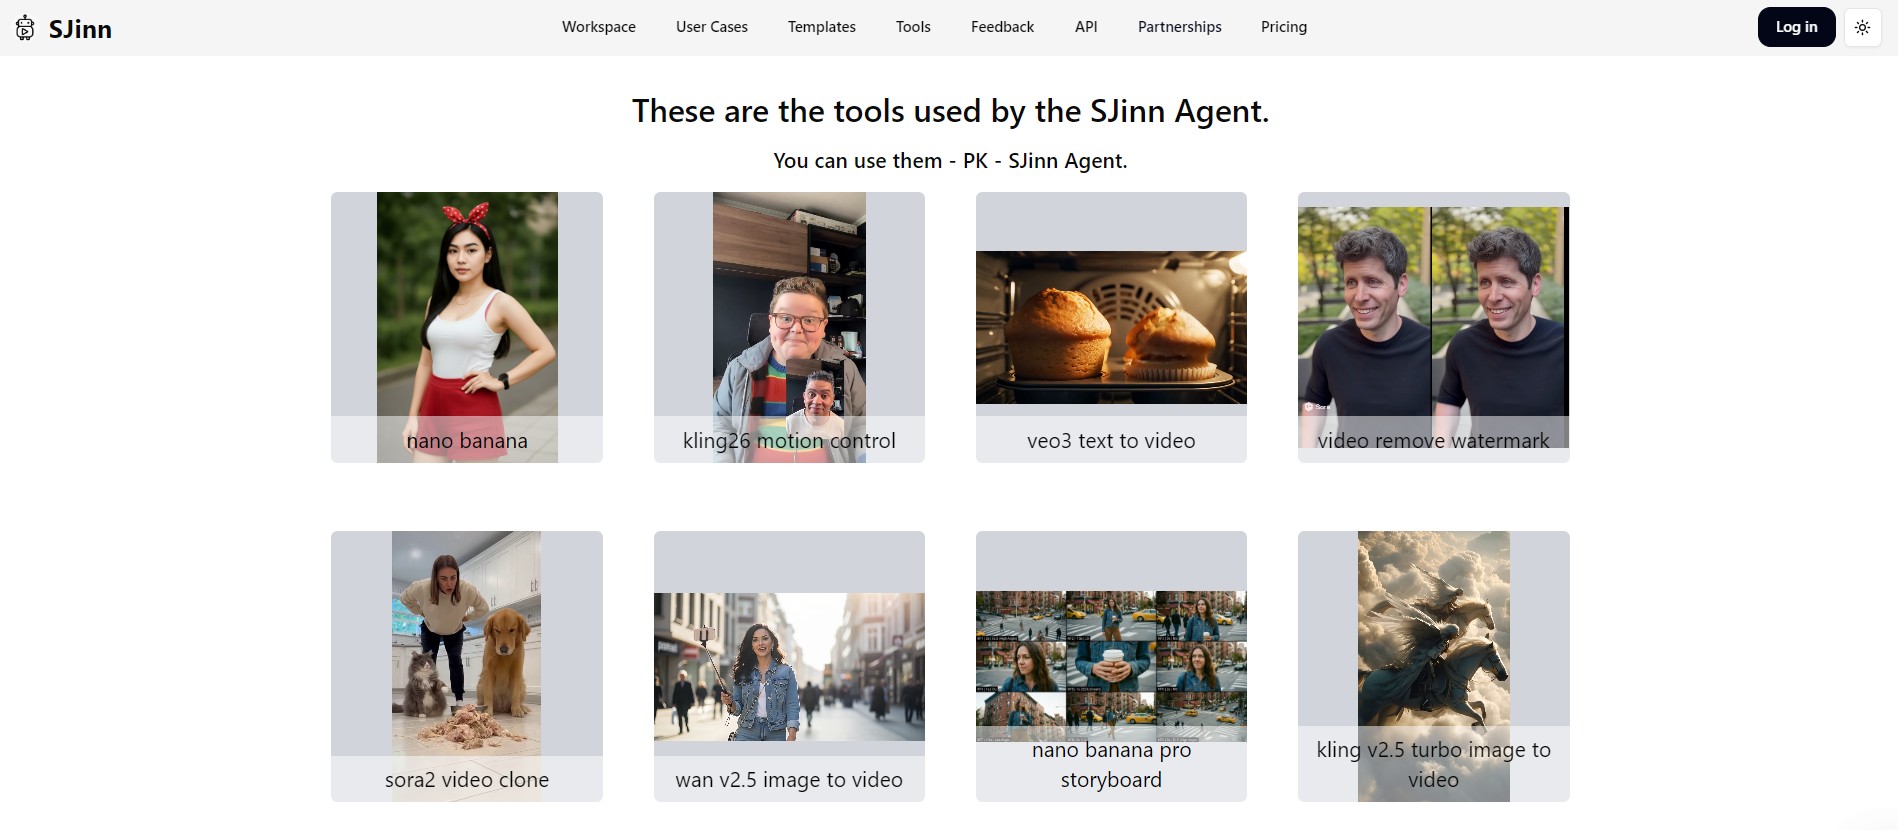Select the nano banana pro storyboard tool

(x=1111, y=666)
